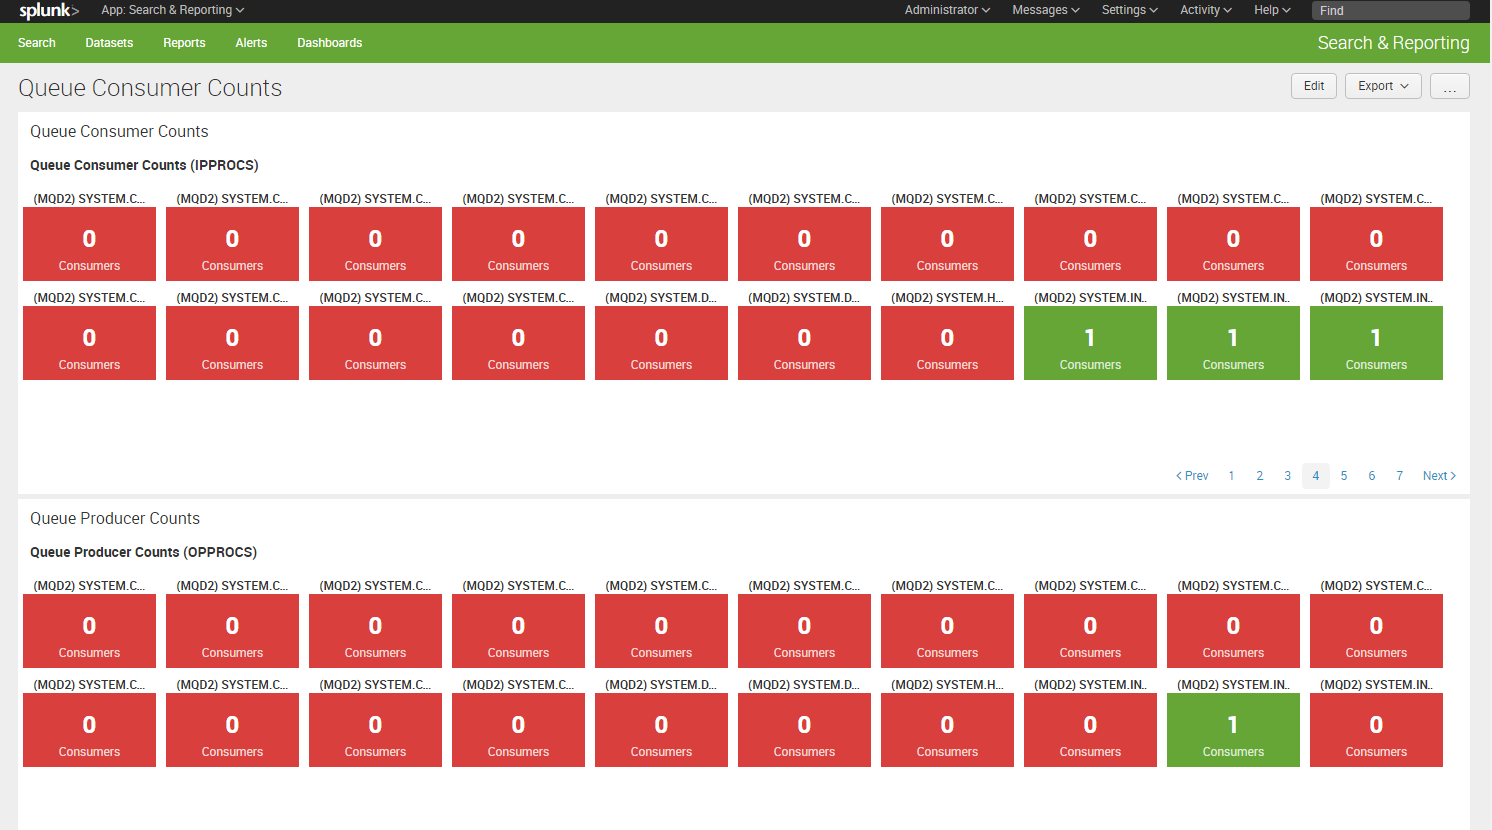Open the Dashboards tab
Image resolution: width=1492 pixels, height=830 pixels.
329,43
